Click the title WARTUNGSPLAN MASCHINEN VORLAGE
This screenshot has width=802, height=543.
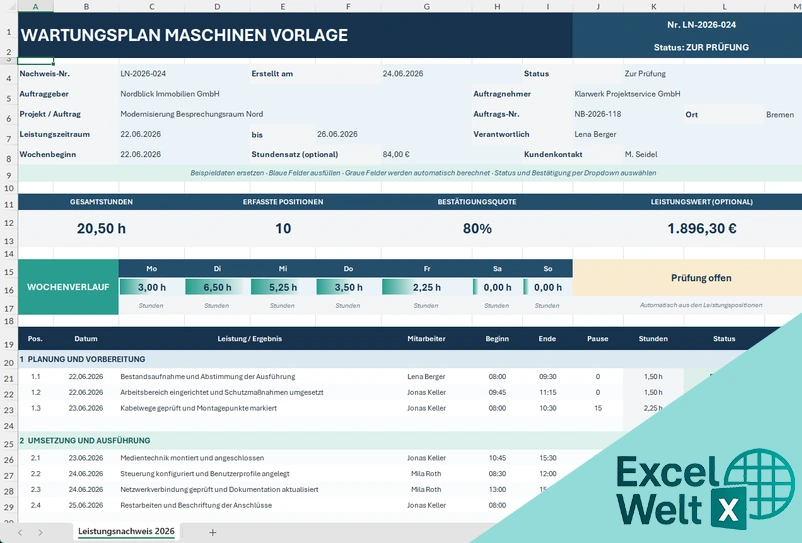click(x=184, y=35)
